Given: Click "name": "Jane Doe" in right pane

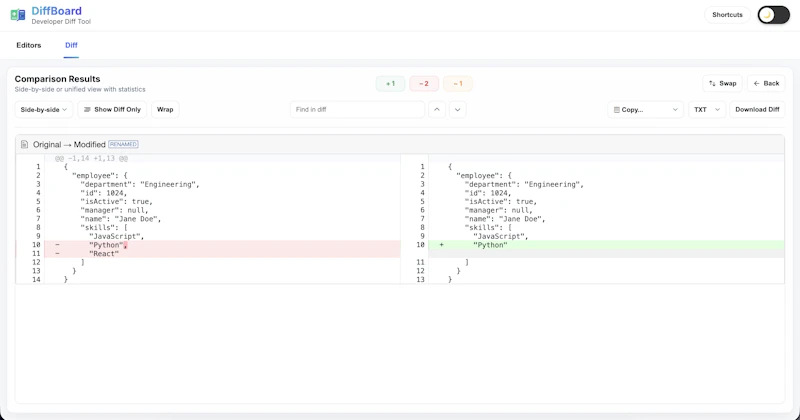Looking at the screenshot, I should 505,219.
